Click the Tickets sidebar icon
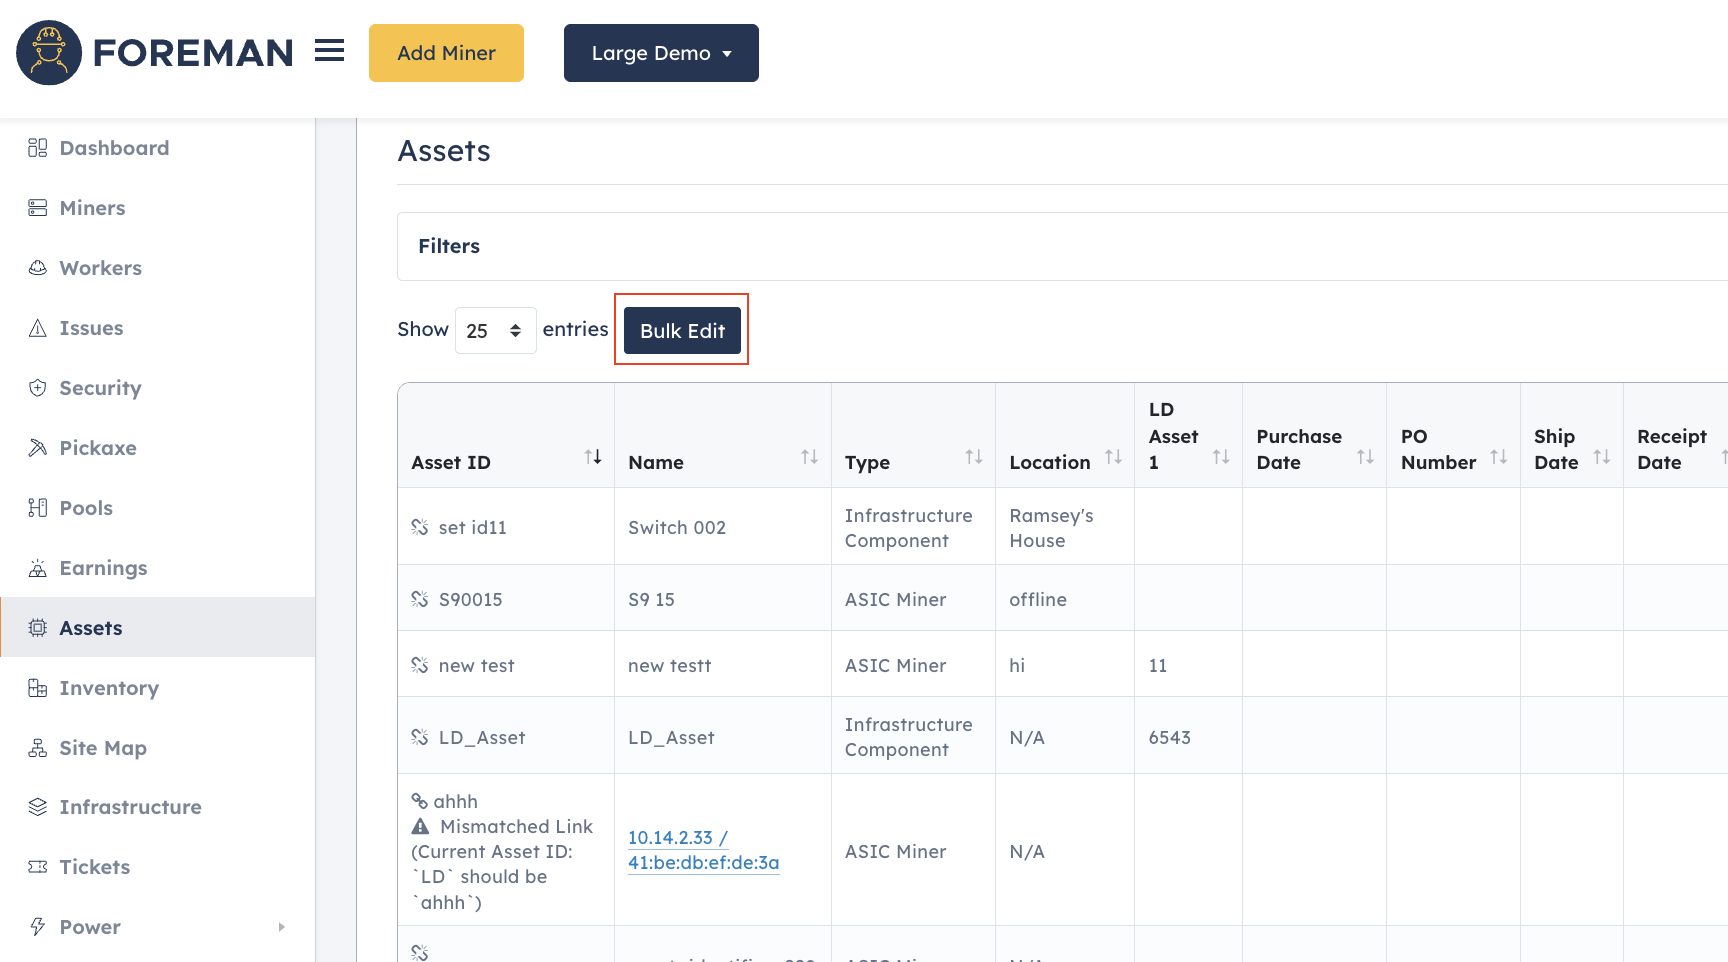Screen dimensions: 1728x962 [x=38, y=867]
